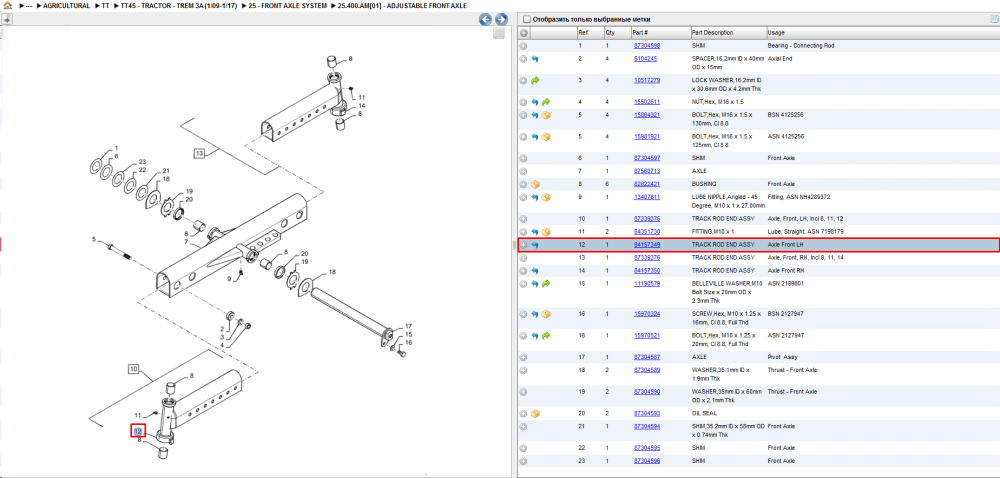
Task: Click callout 17 on pivot axle
Action: coord(409,326)
